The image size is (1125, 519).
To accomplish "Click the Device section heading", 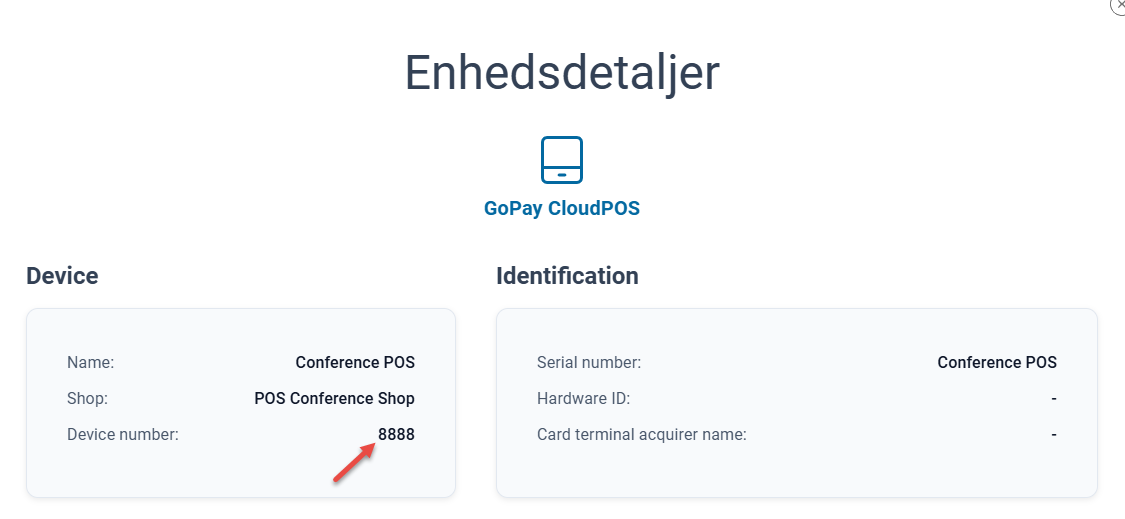I will click(62, 276).
